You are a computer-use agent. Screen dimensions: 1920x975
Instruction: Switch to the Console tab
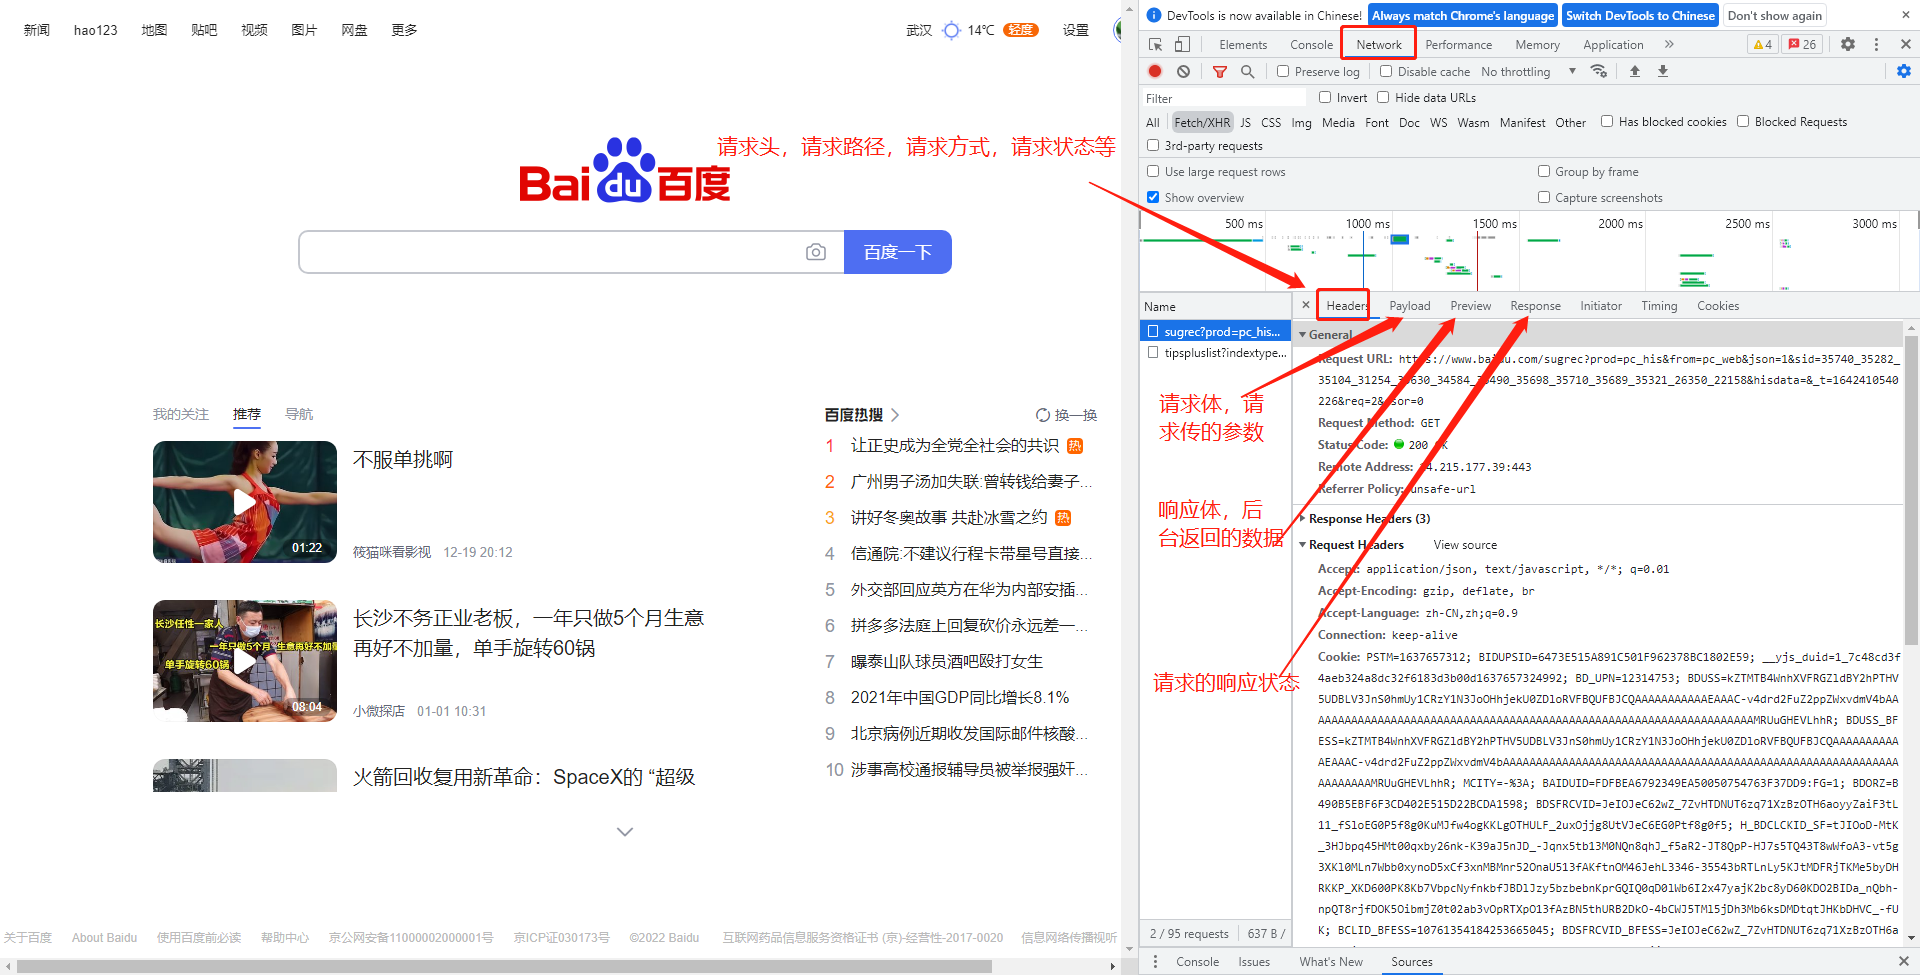point(1311,45)
